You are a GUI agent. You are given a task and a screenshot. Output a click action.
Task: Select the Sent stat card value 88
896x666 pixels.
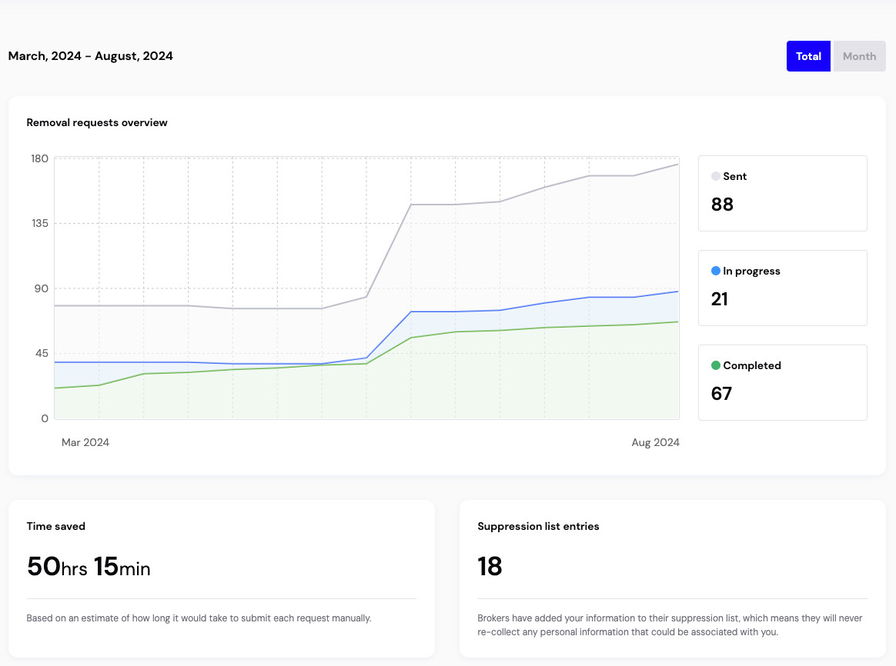722,204
